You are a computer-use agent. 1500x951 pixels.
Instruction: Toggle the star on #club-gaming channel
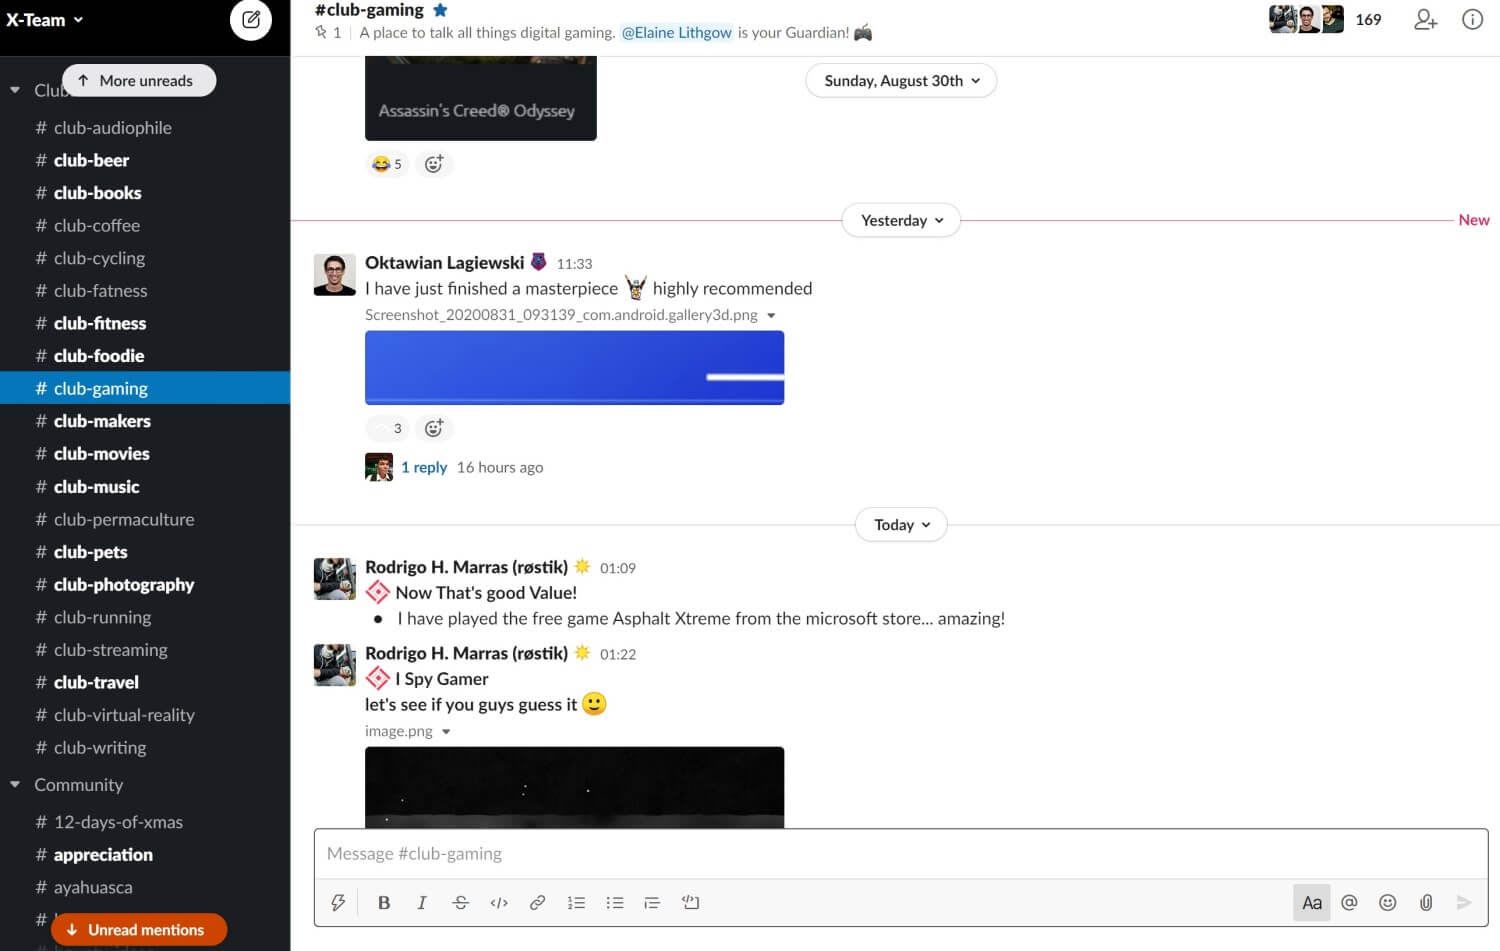440,10
